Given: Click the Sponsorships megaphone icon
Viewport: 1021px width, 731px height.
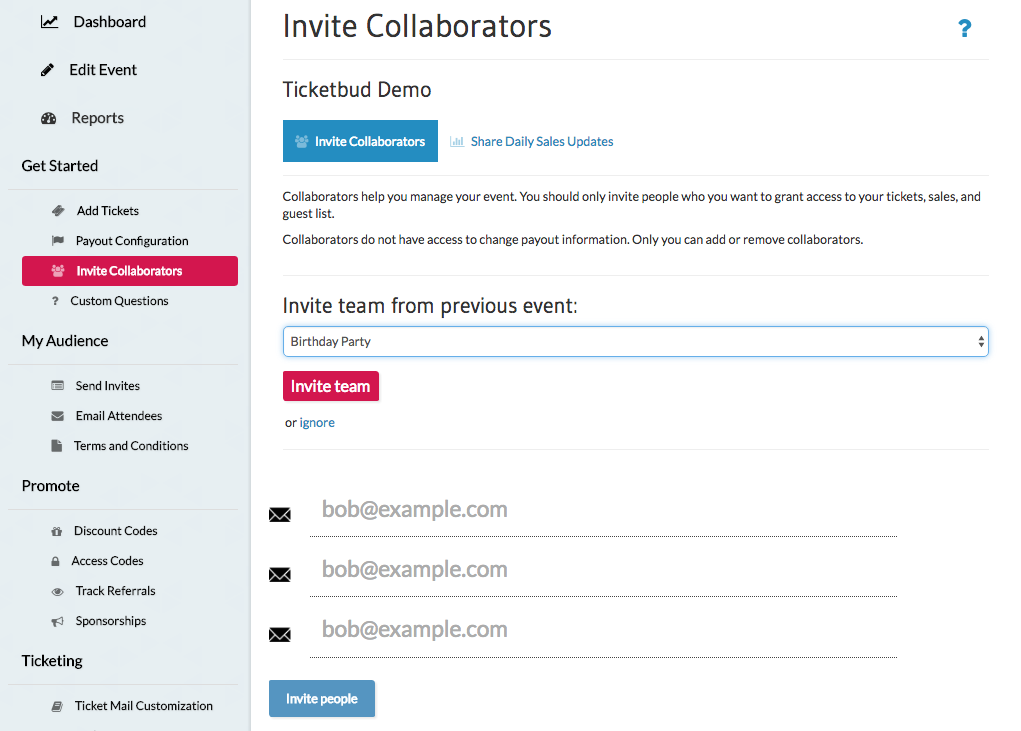Looking at the screenshot, I should pyautogui.click(x=57, y=621).
